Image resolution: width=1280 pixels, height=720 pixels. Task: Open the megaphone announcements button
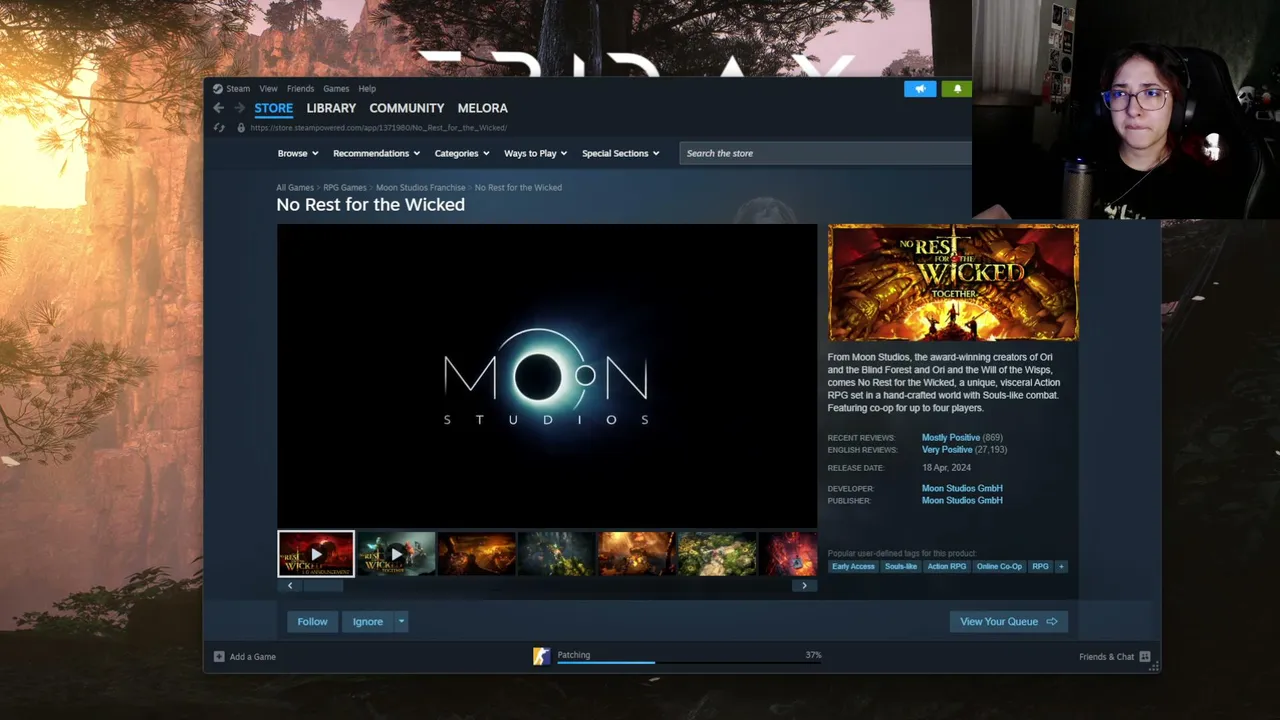point(920,89)
